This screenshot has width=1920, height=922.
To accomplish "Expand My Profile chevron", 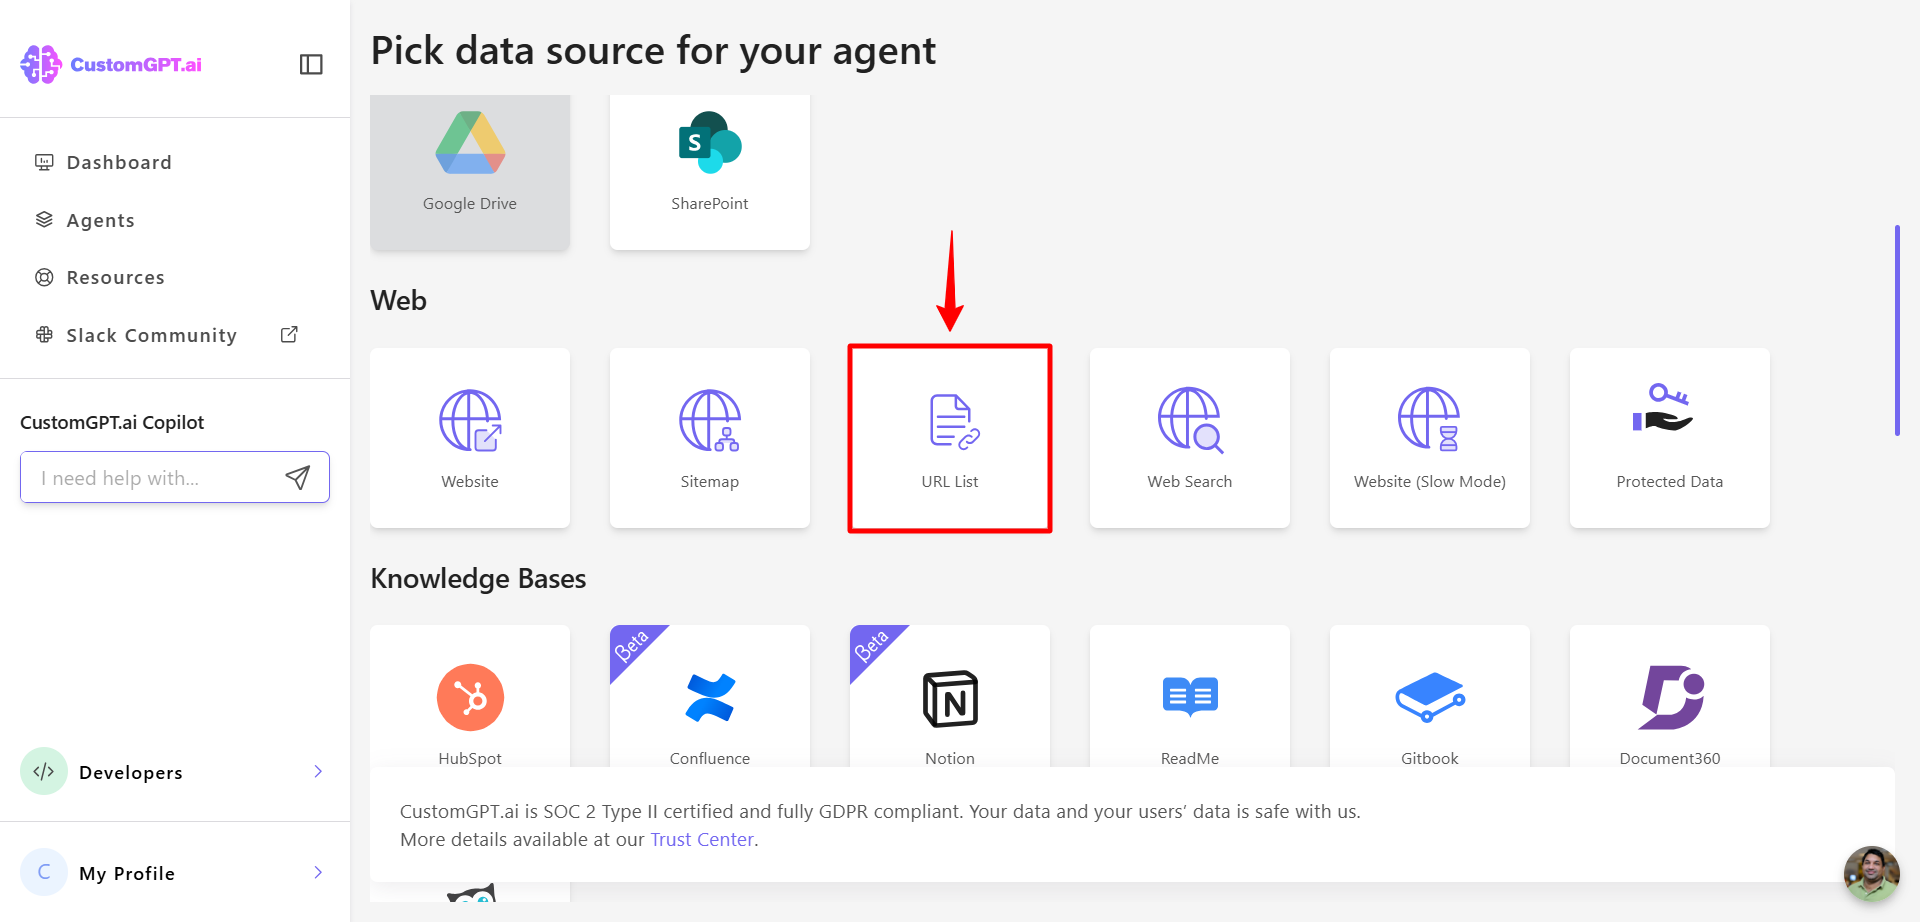I will coord(318,872).
